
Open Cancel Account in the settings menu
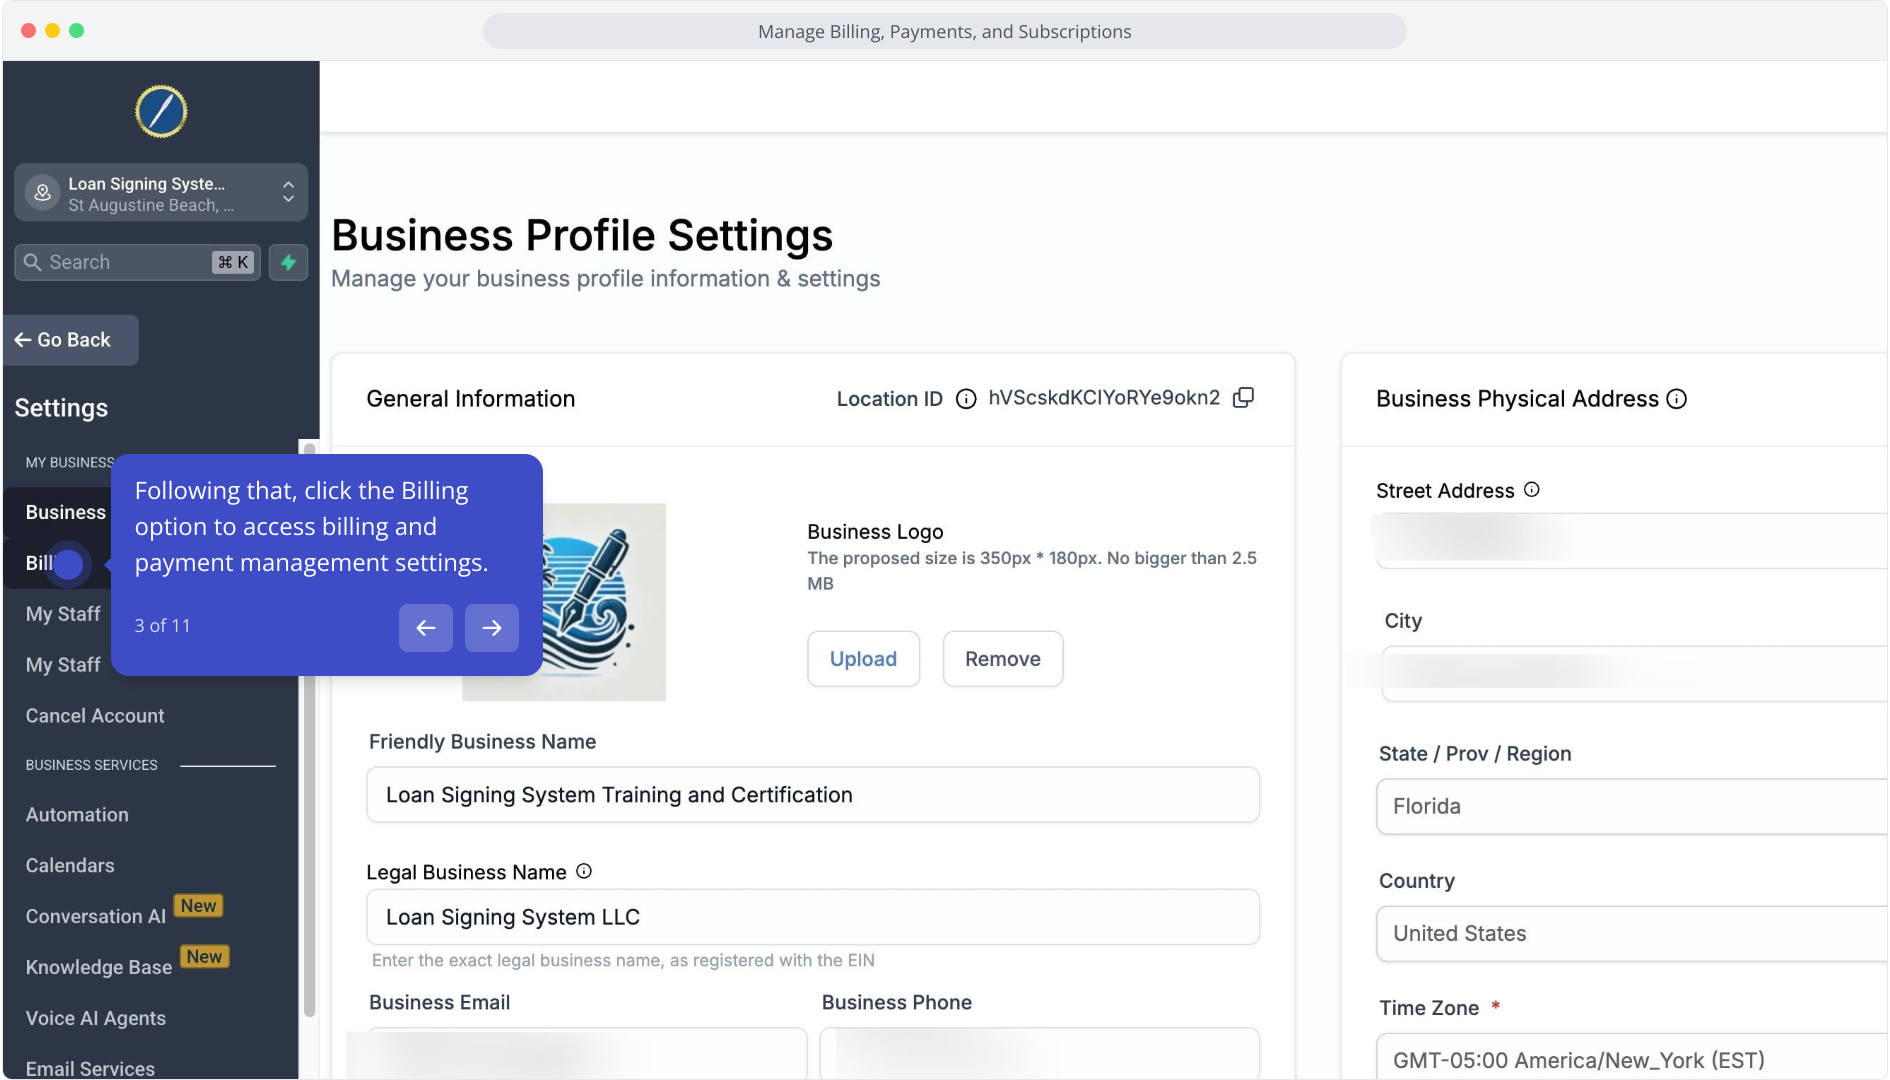[95, 716]
